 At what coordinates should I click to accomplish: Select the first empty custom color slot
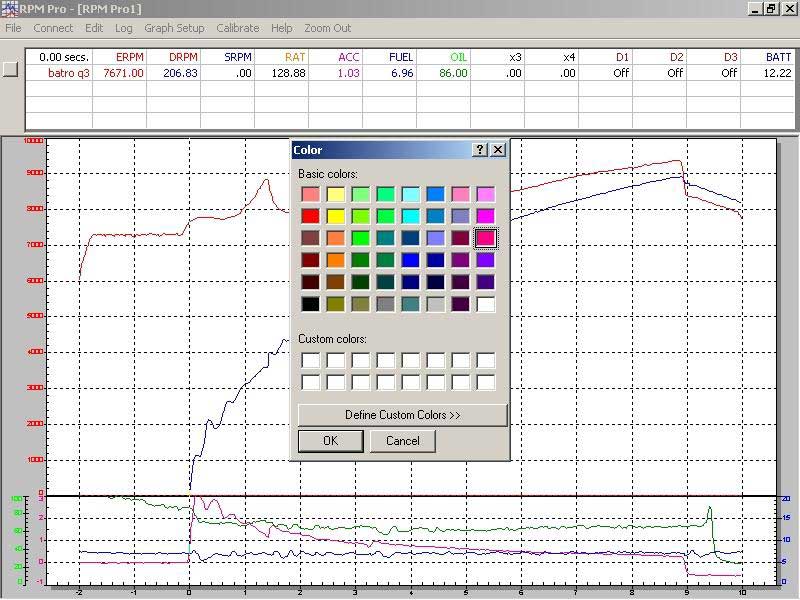[x=310, y=360]
